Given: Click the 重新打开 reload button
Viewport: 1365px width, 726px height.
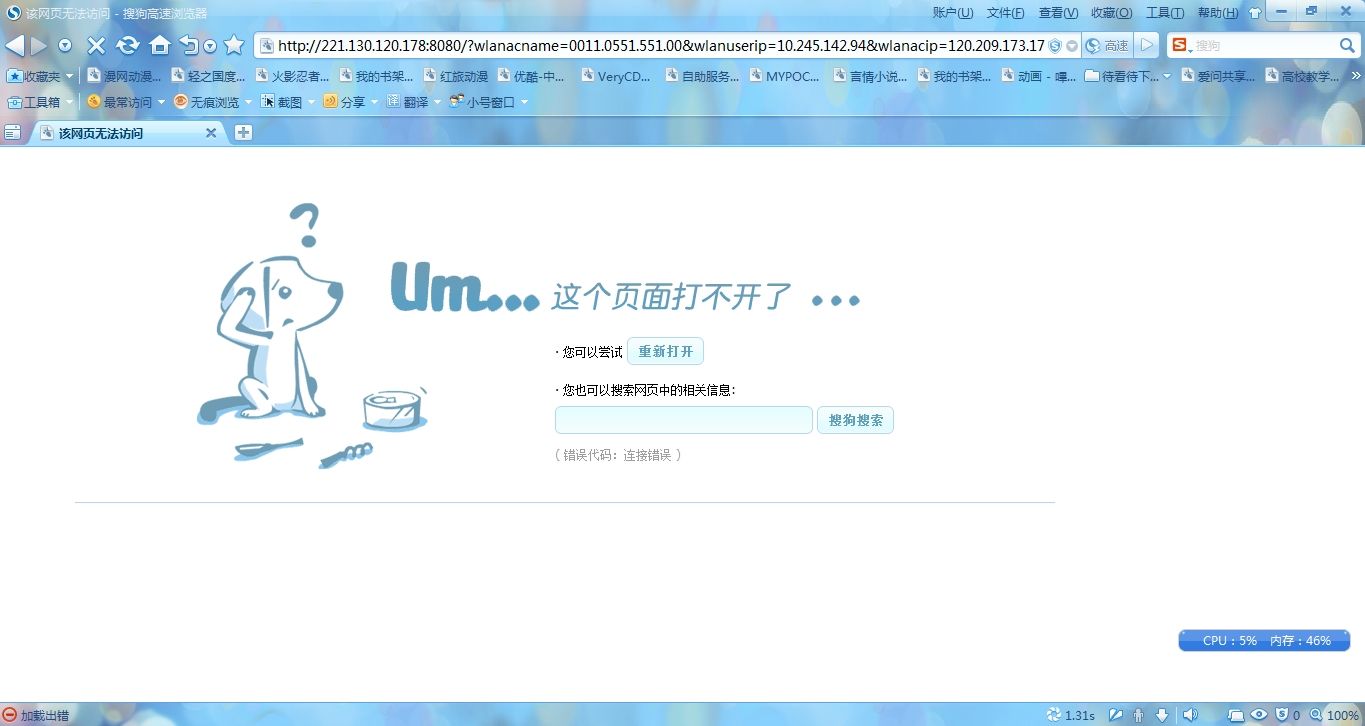Looking at the screenshot, I should point(665,352).
